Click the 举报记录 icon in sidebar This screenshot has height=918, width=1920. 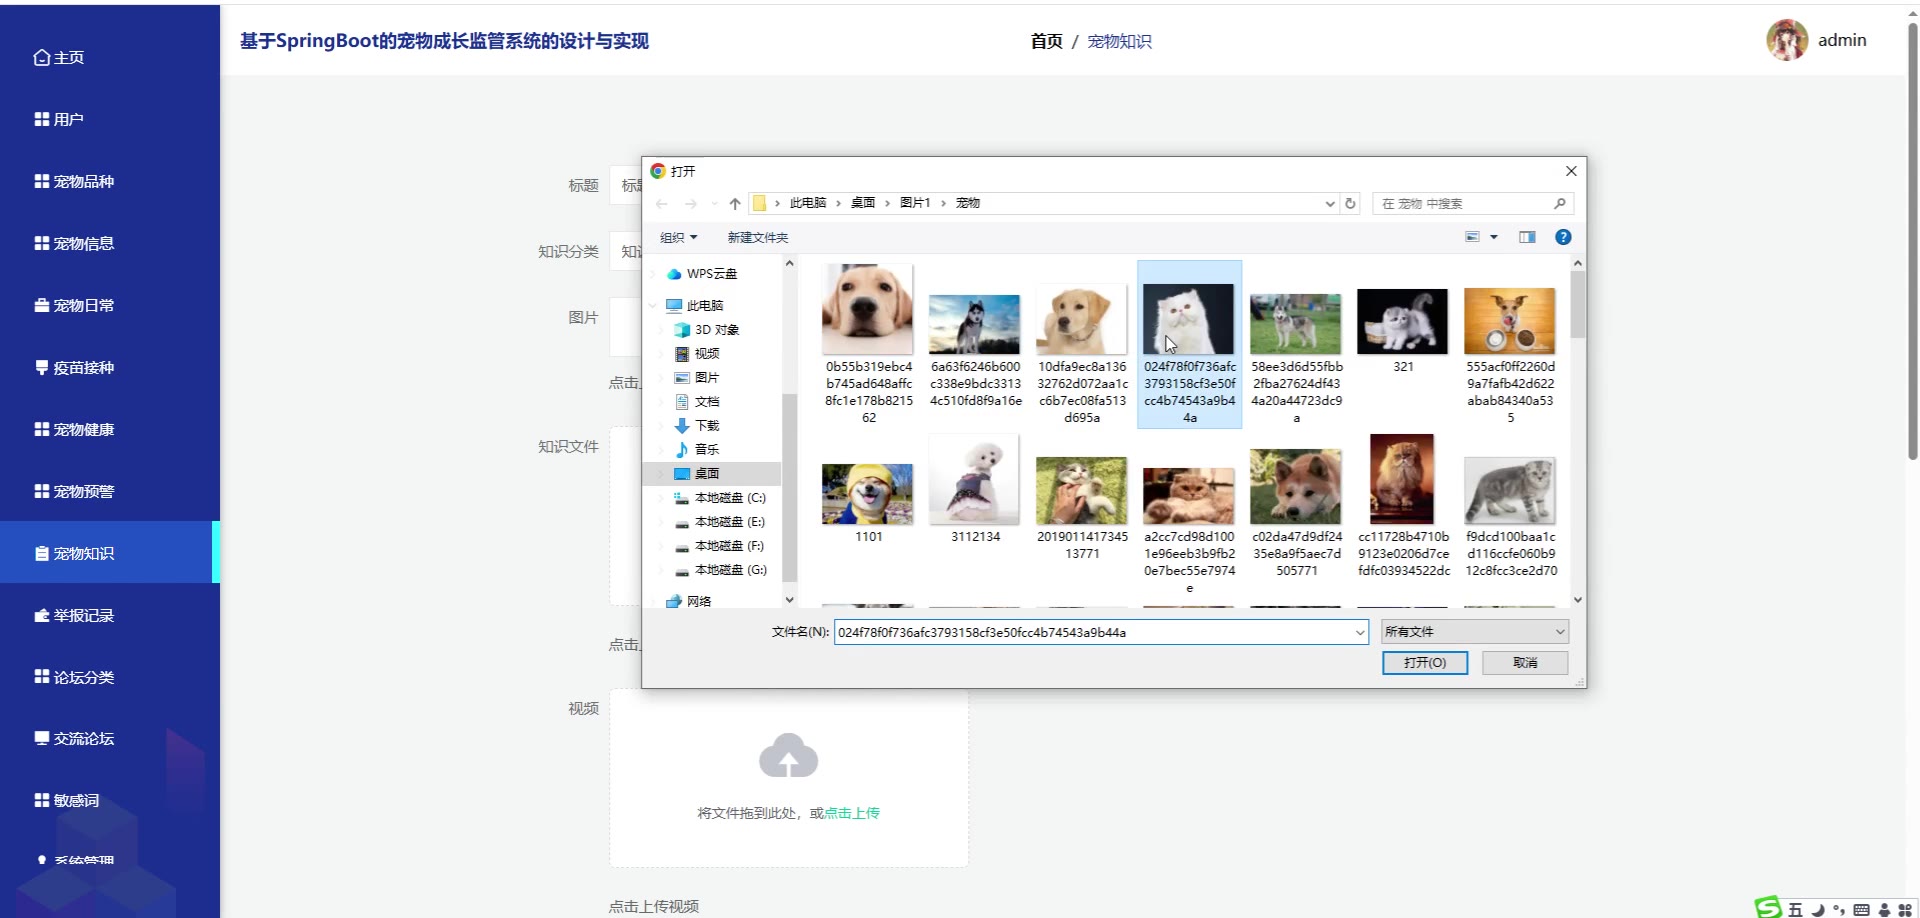pyautogui.click(x=42, y=616)
